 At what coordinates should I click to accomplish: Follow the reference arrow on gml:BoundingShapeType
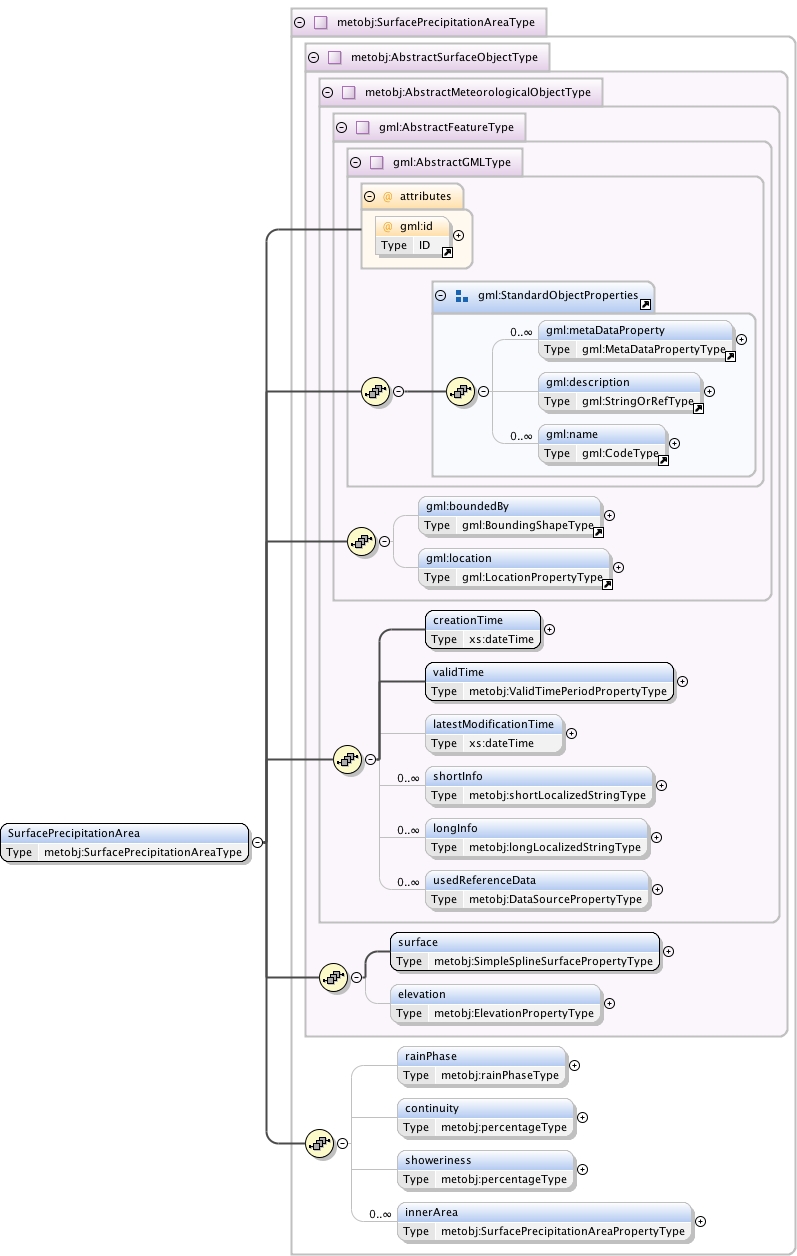pos(599,532)
